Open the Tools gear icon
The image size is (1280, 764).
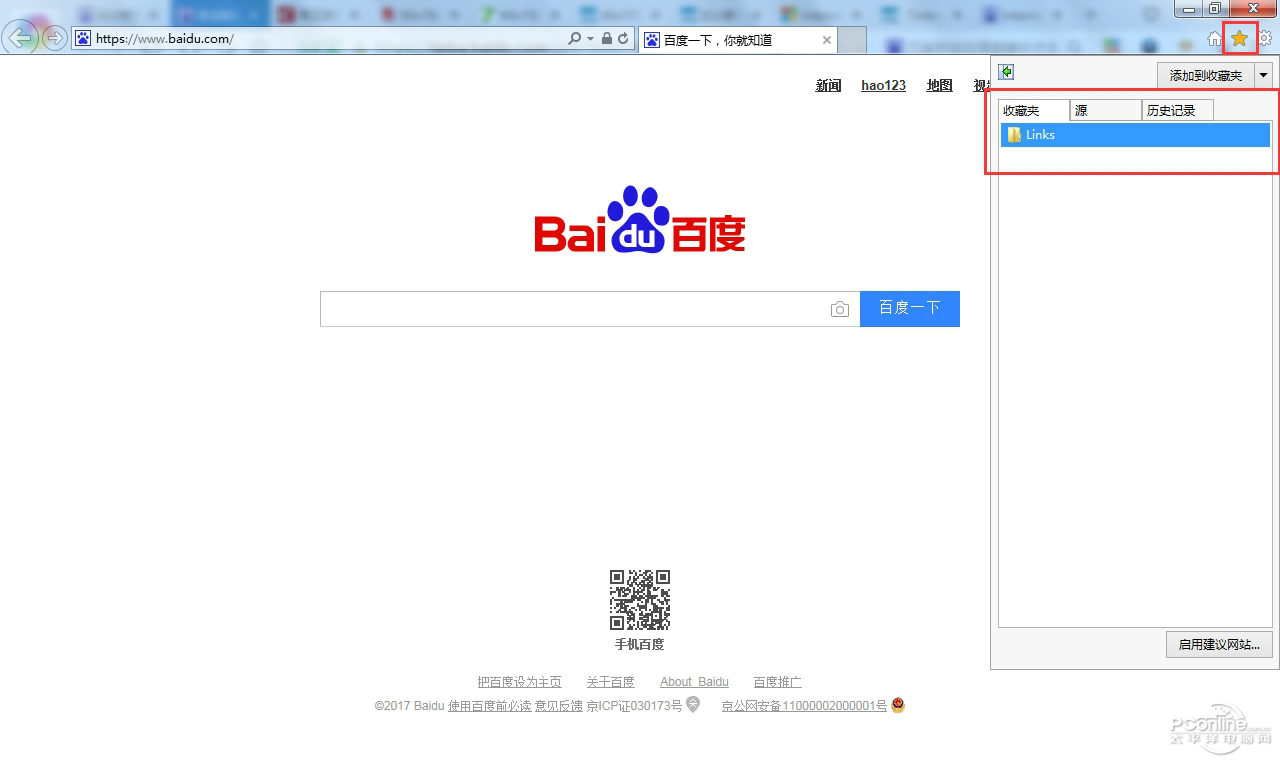point(1265,39)
